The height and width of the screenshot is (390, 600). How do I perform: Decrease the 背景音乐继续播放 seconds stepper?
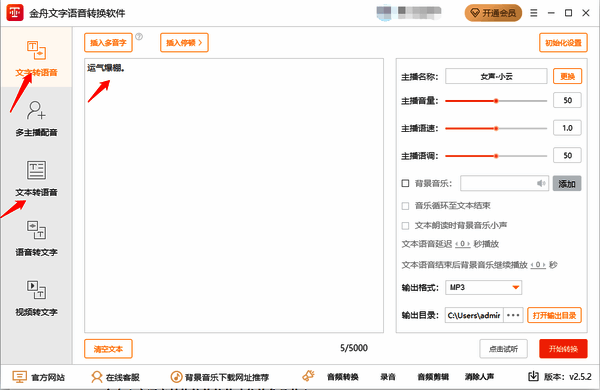click(533, 265)
